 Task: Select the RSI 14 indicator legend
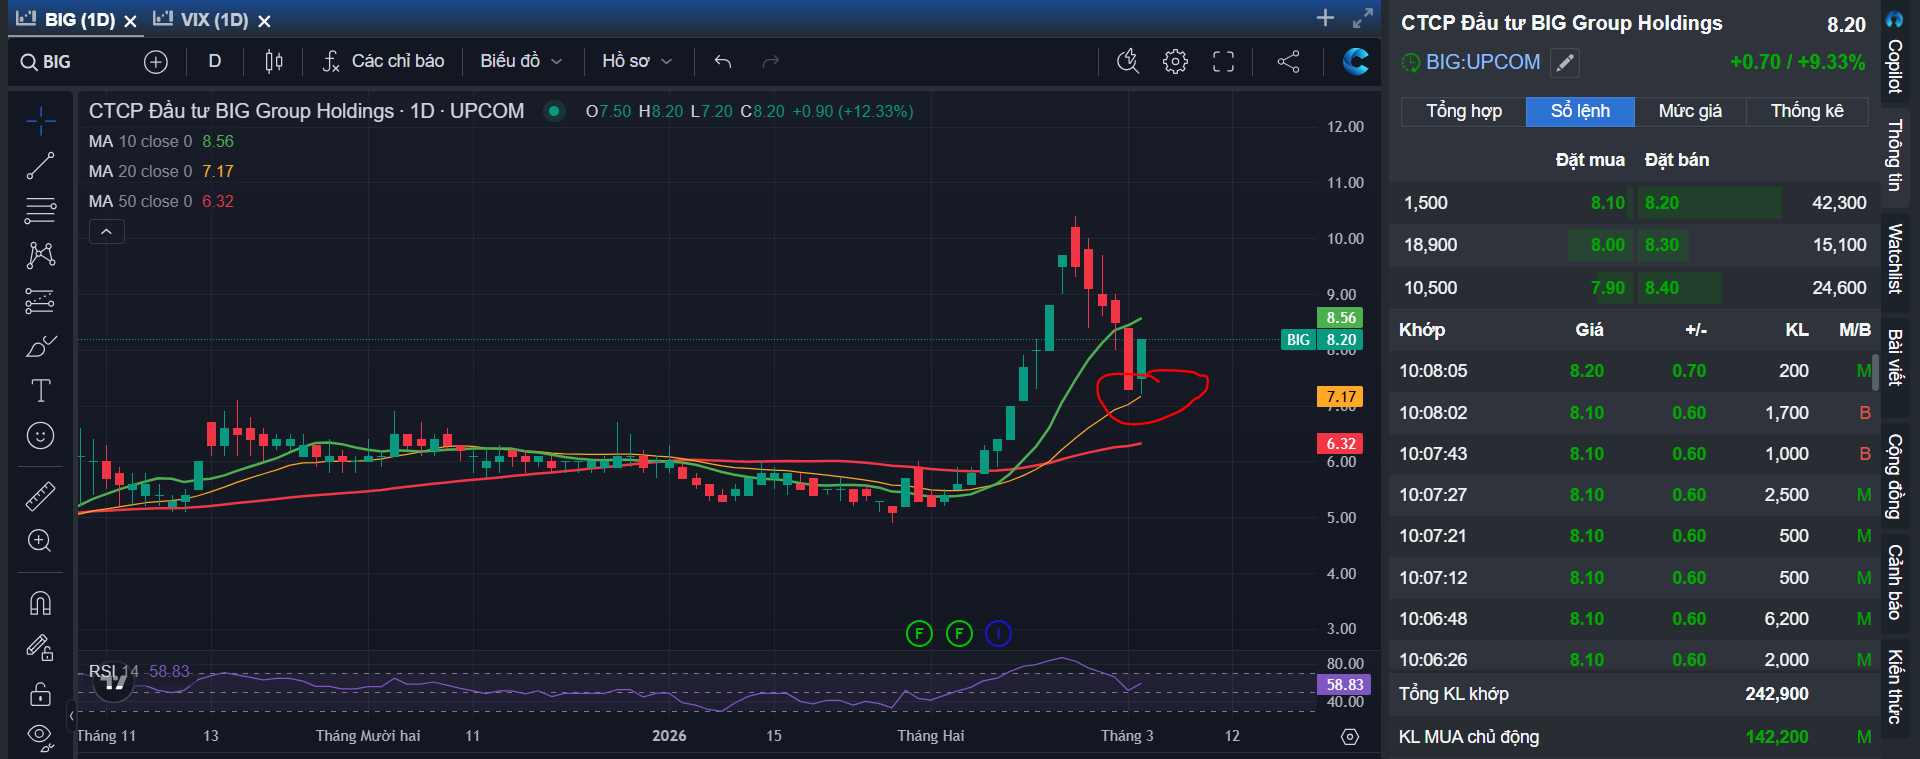tap(139, 671)
